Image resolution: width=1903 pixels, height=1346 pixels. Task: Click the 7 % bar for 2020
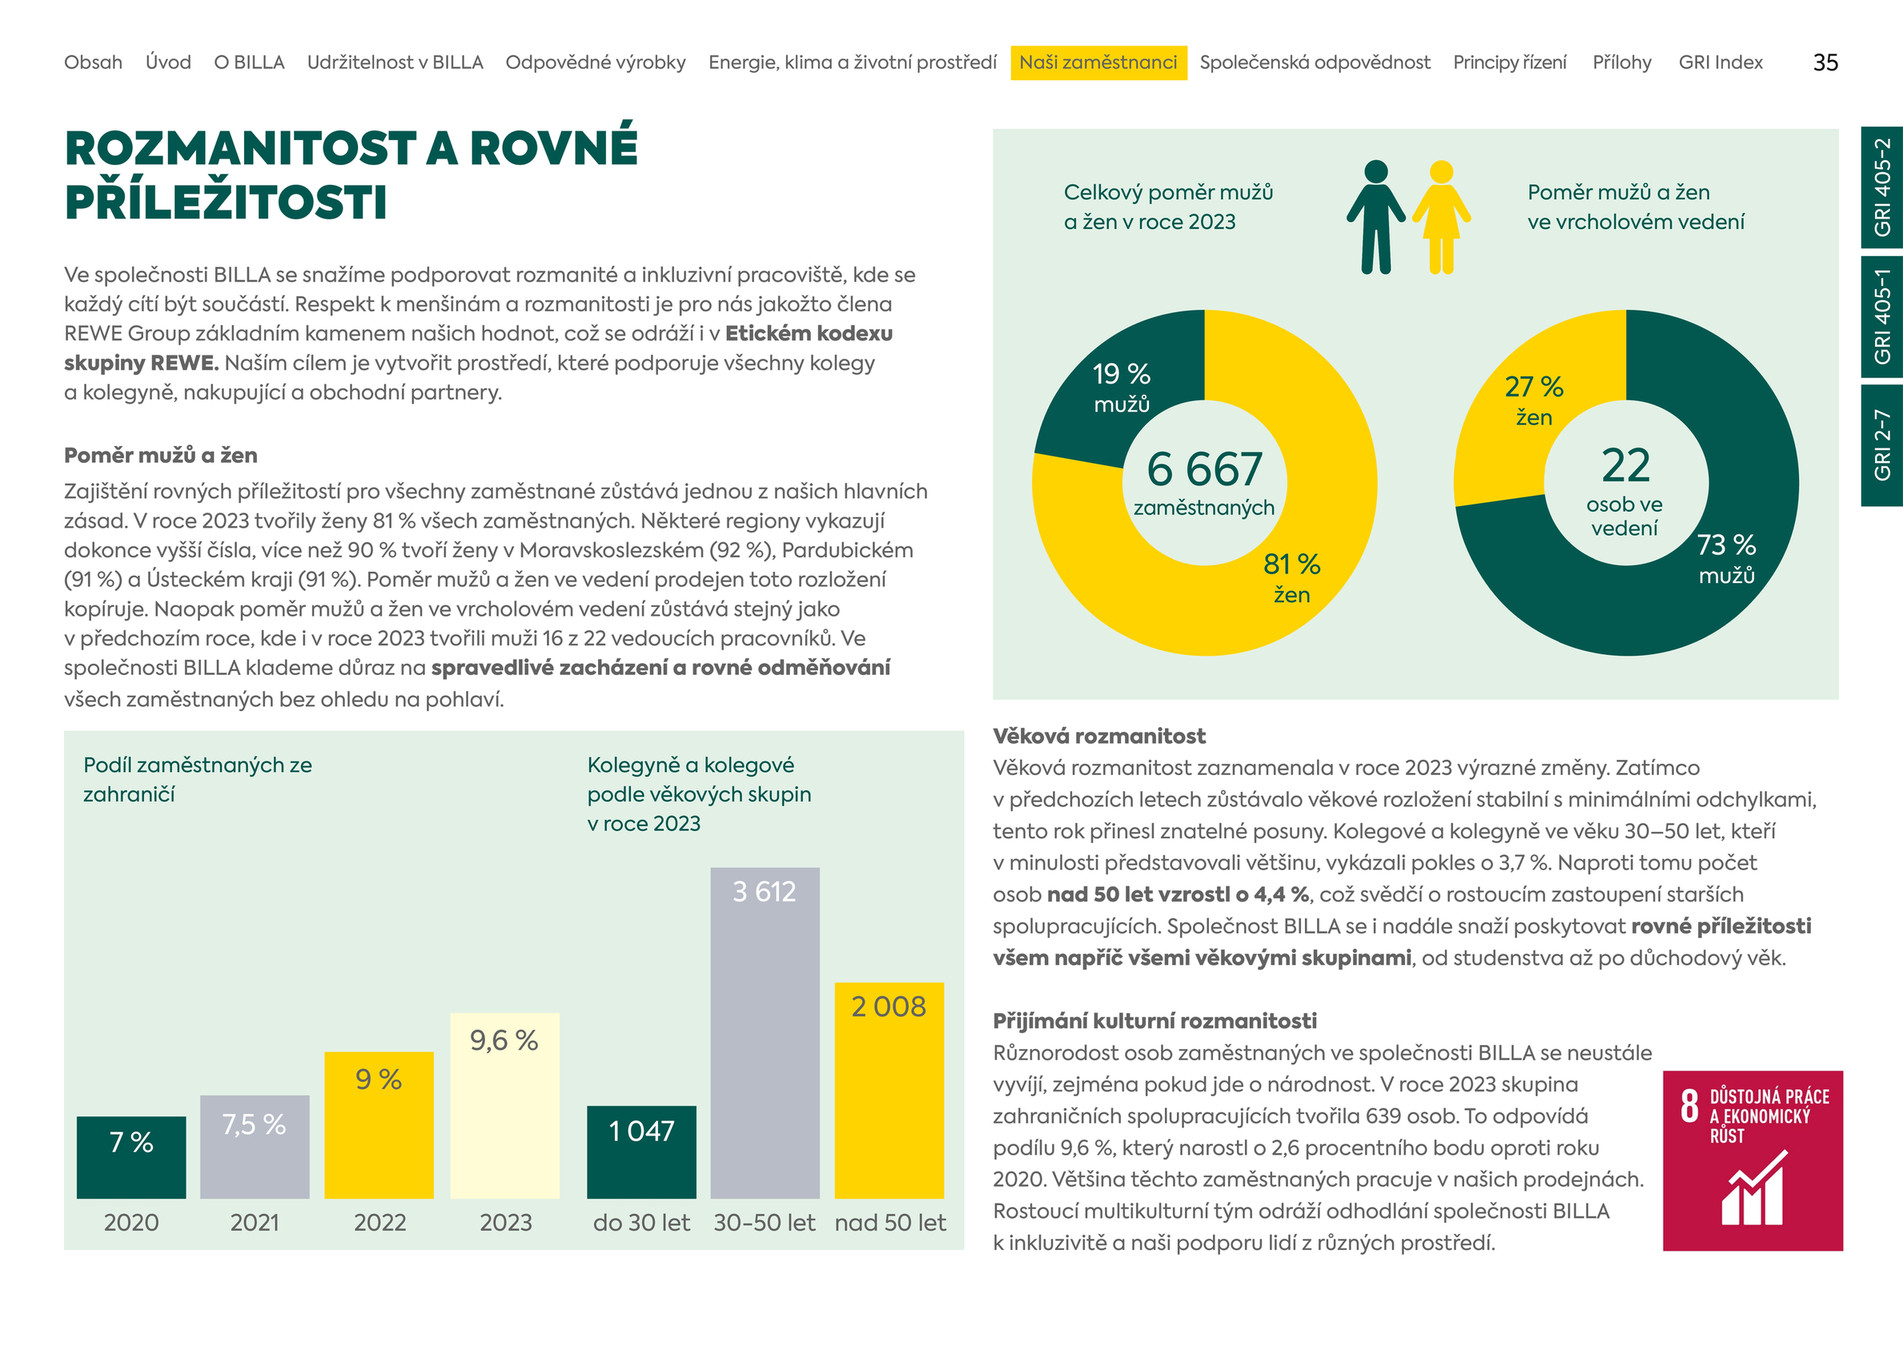tap(131, 1157)
